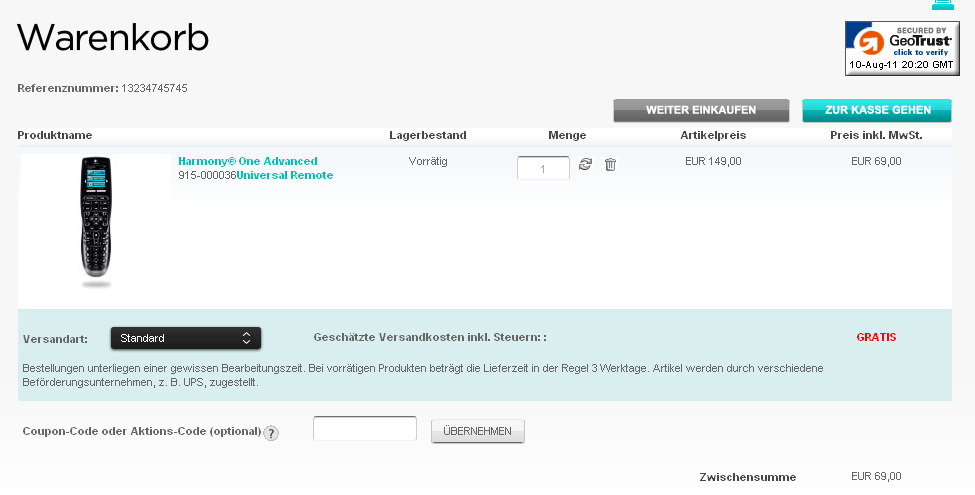Open the Universal Remote product link
The width and height of the screenshot is (975, 495).
point(285,175)
